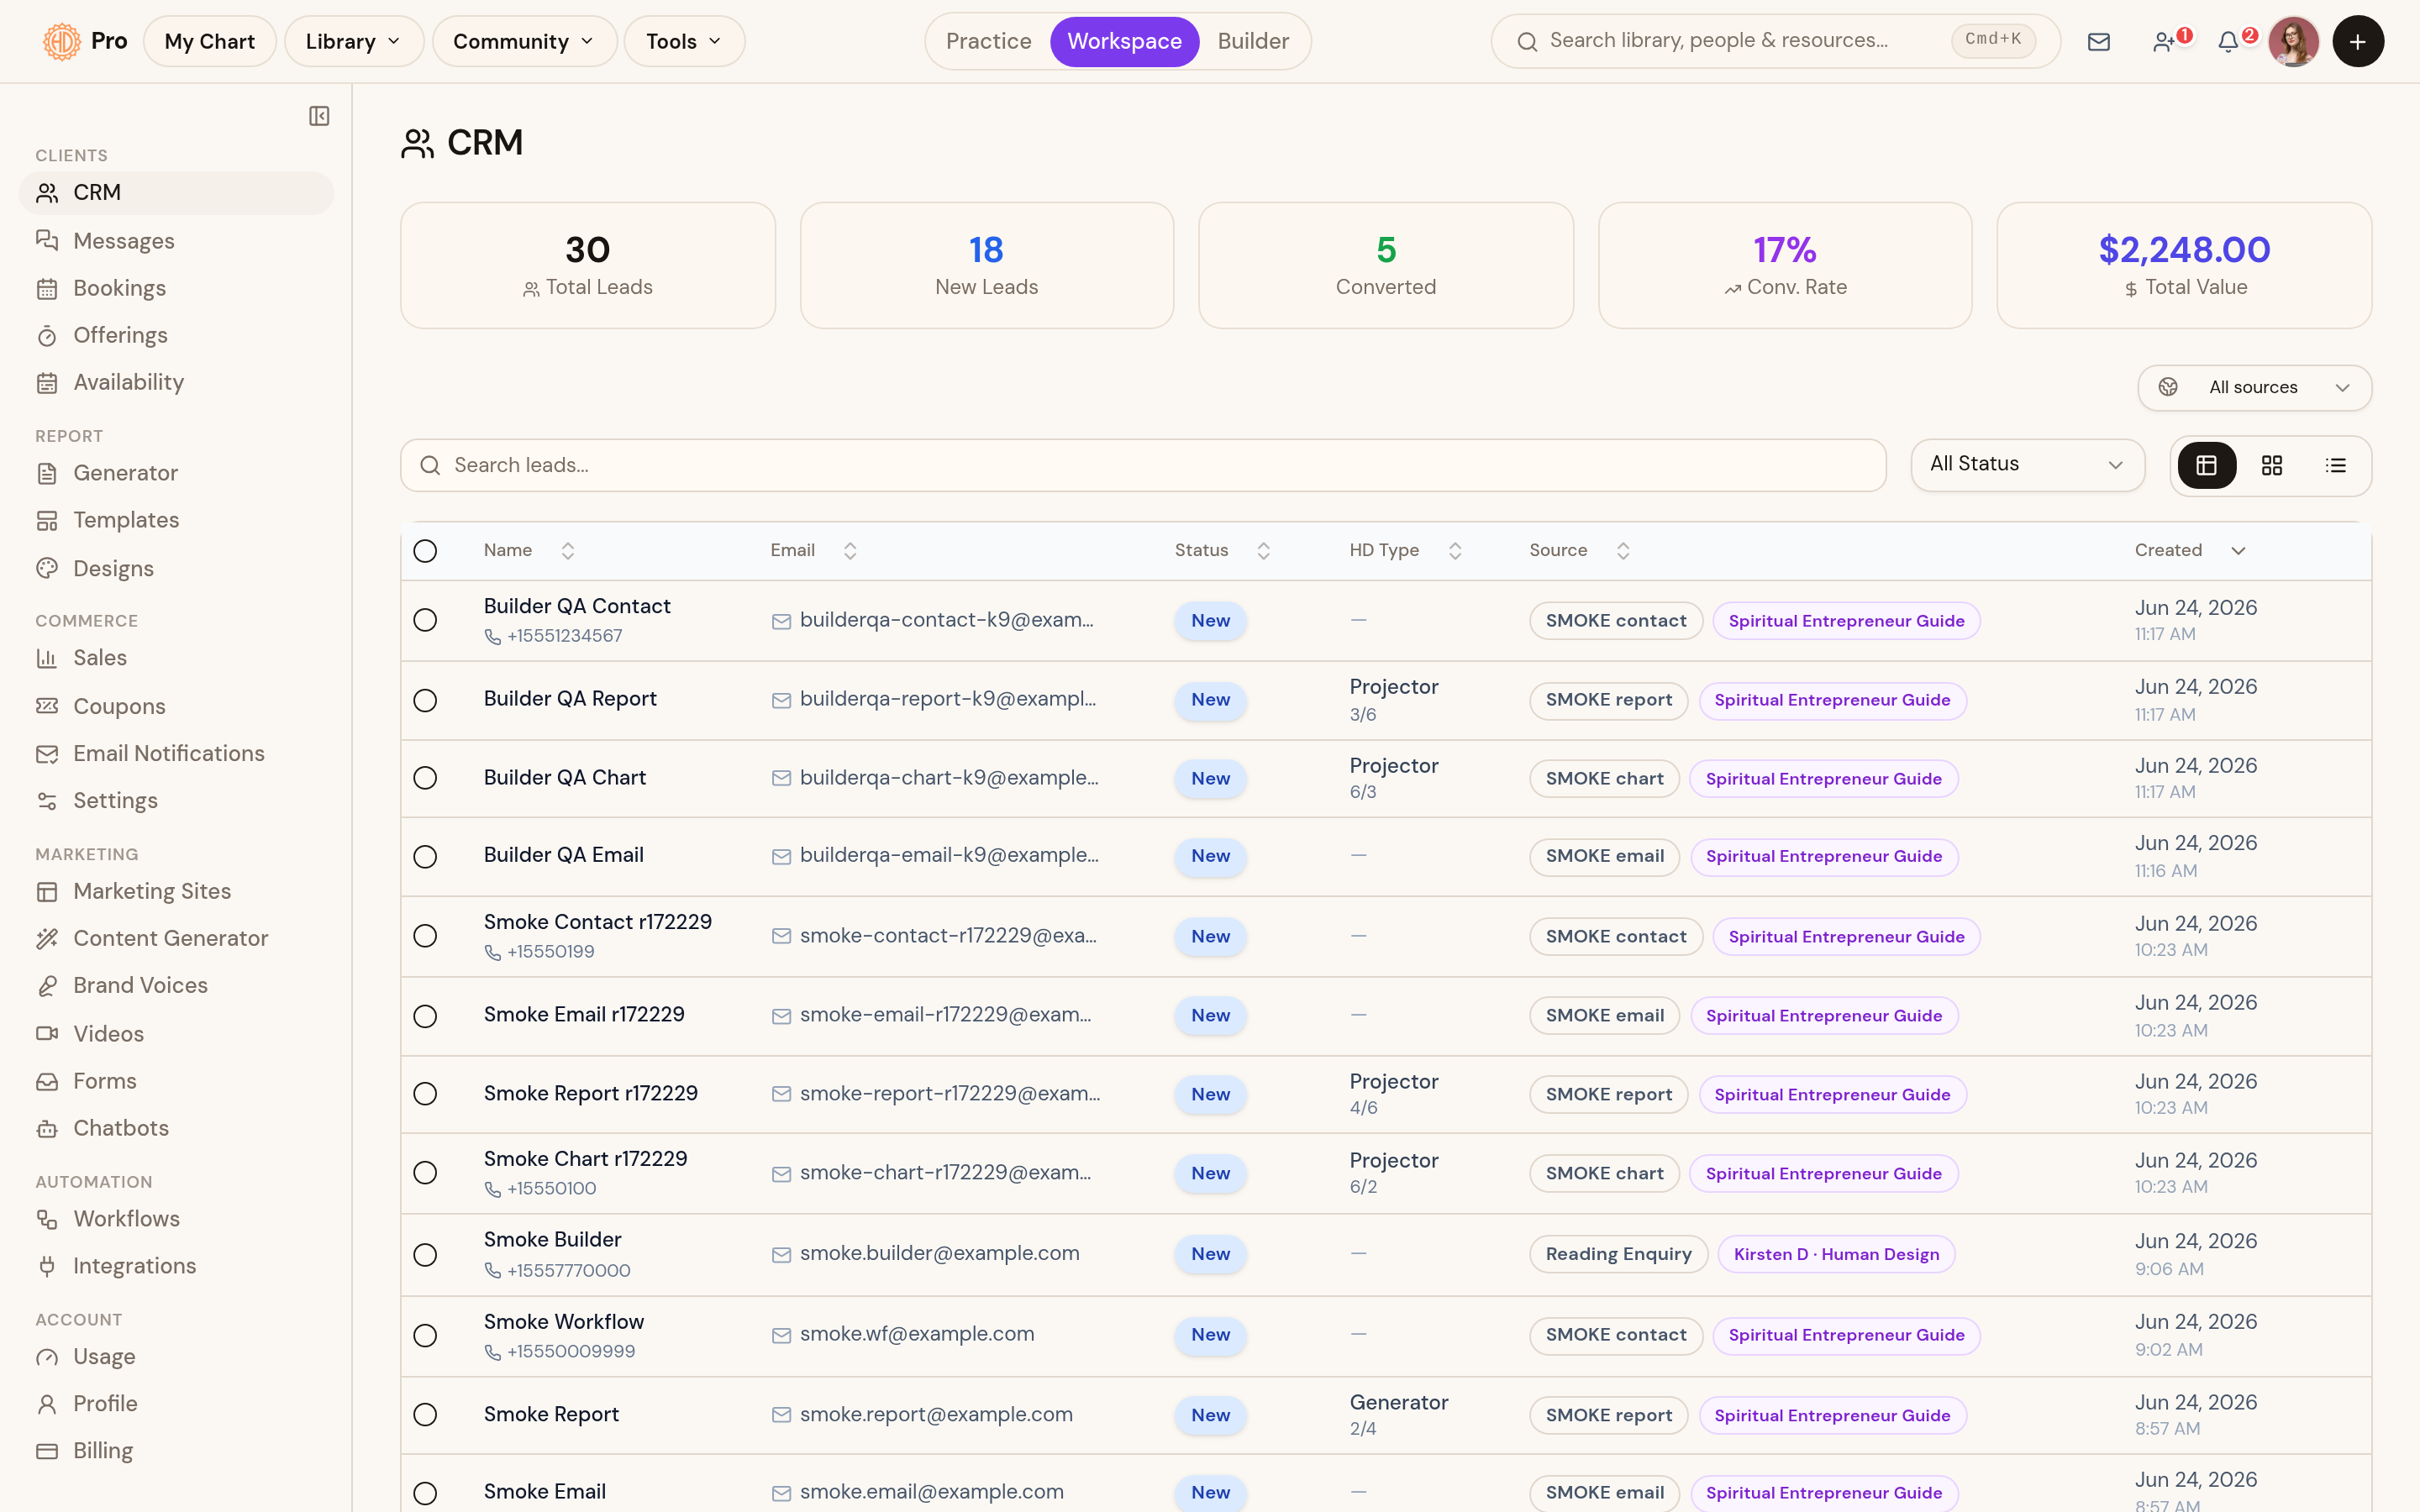
Task: Collapse the sidebar panel icon
Action: click(319, 116)
